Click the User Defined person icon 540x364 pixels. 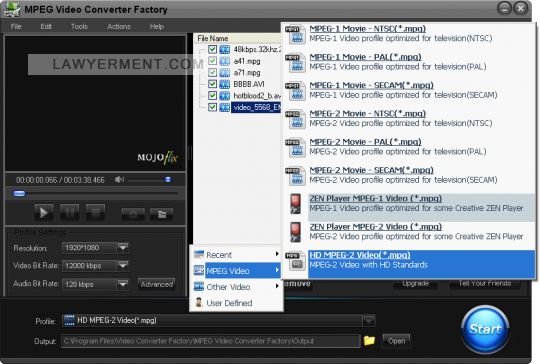(199, 302)
